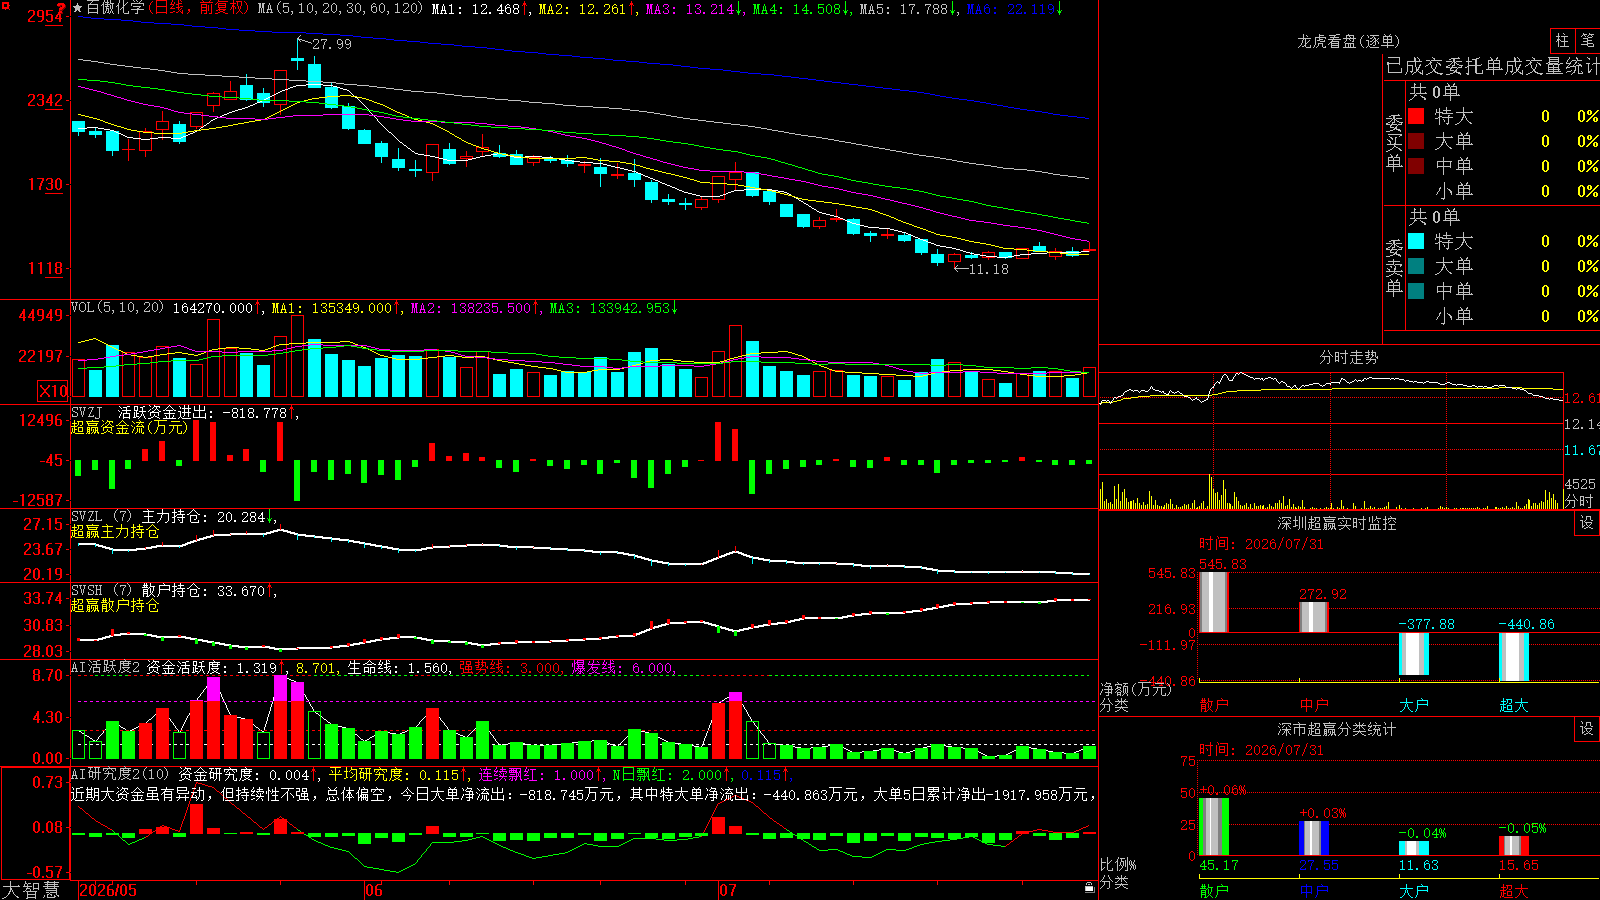Click 强势线: 3.000 label
Viewport: 1600px width, 900px height.
click(x=511, y=667)
